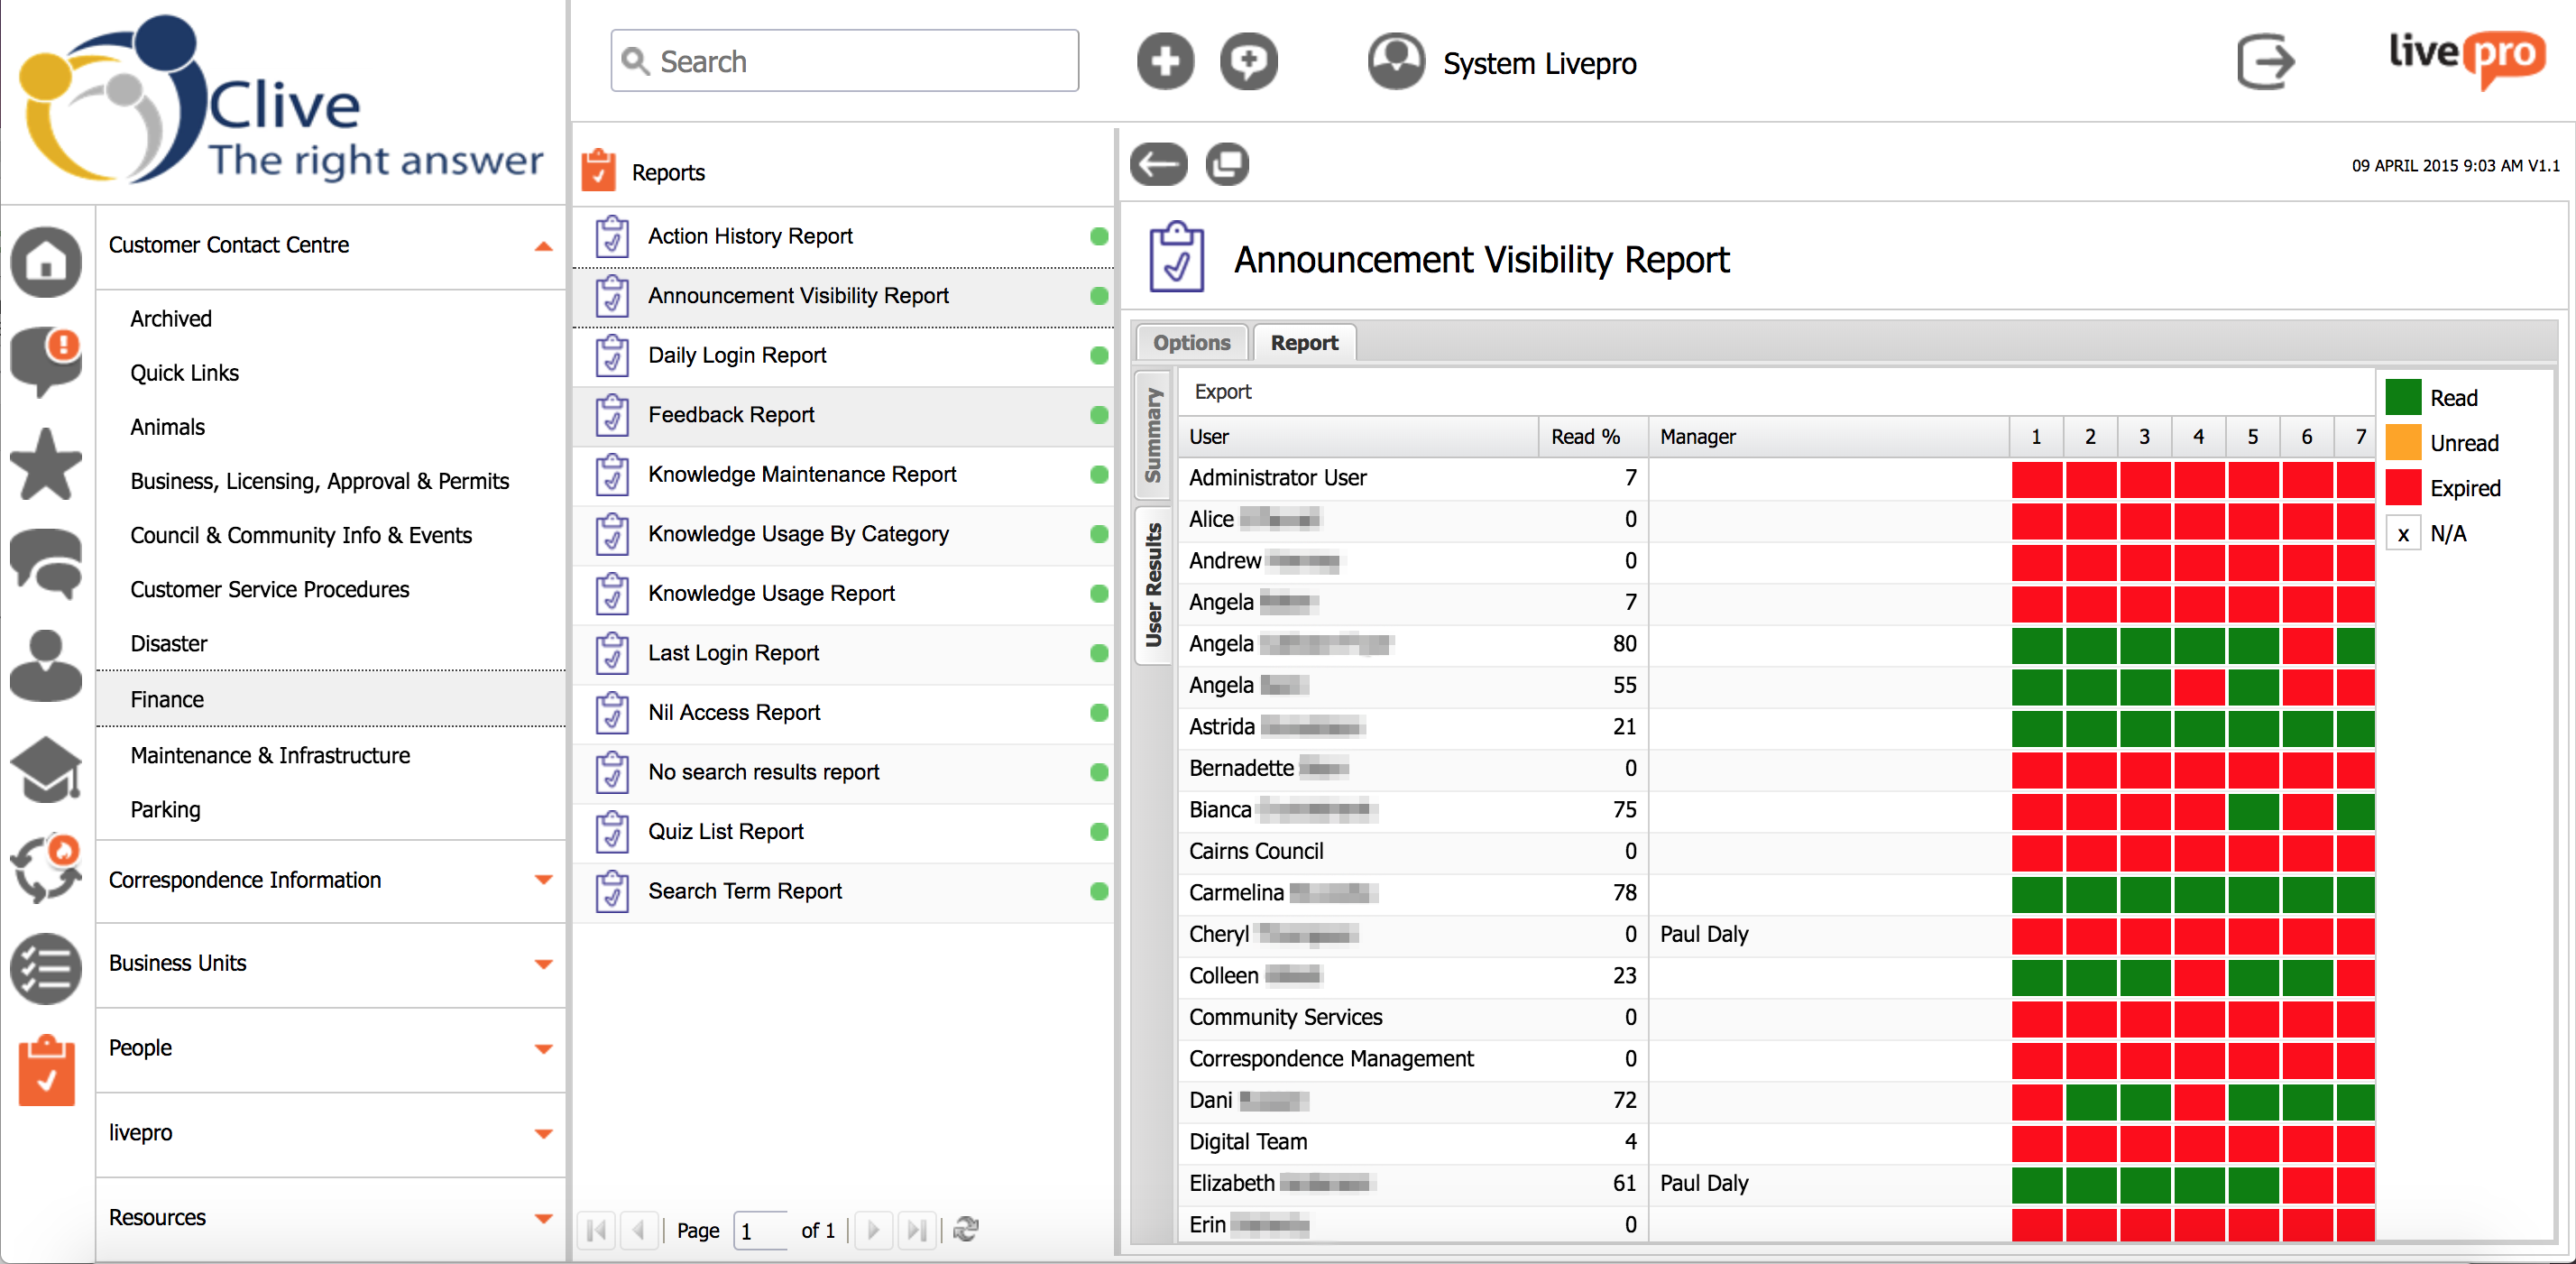
Task: Open the People icon in the left sidebar
Action: pos(46,668)
